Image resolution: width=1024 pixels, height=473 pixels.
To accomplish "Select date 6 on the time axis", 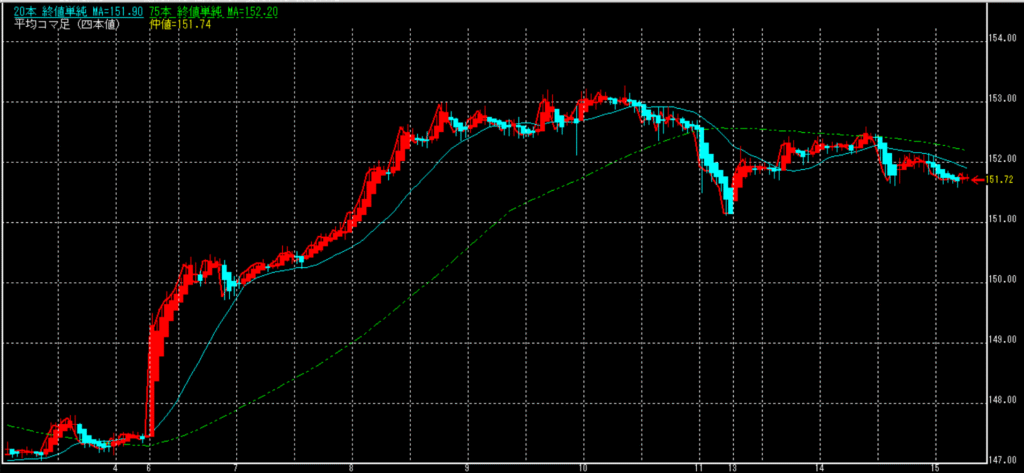I will 148,467.
